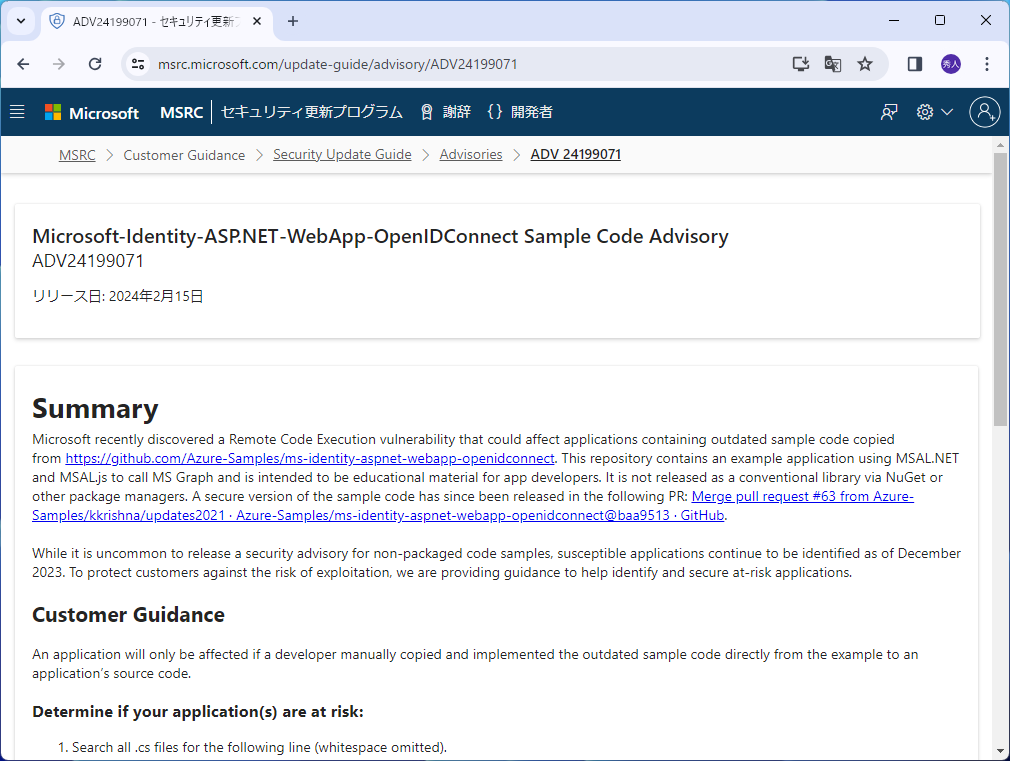1010x761 pixels.
Task: Focus the address bar URL field
Action: tap(338, 64)
